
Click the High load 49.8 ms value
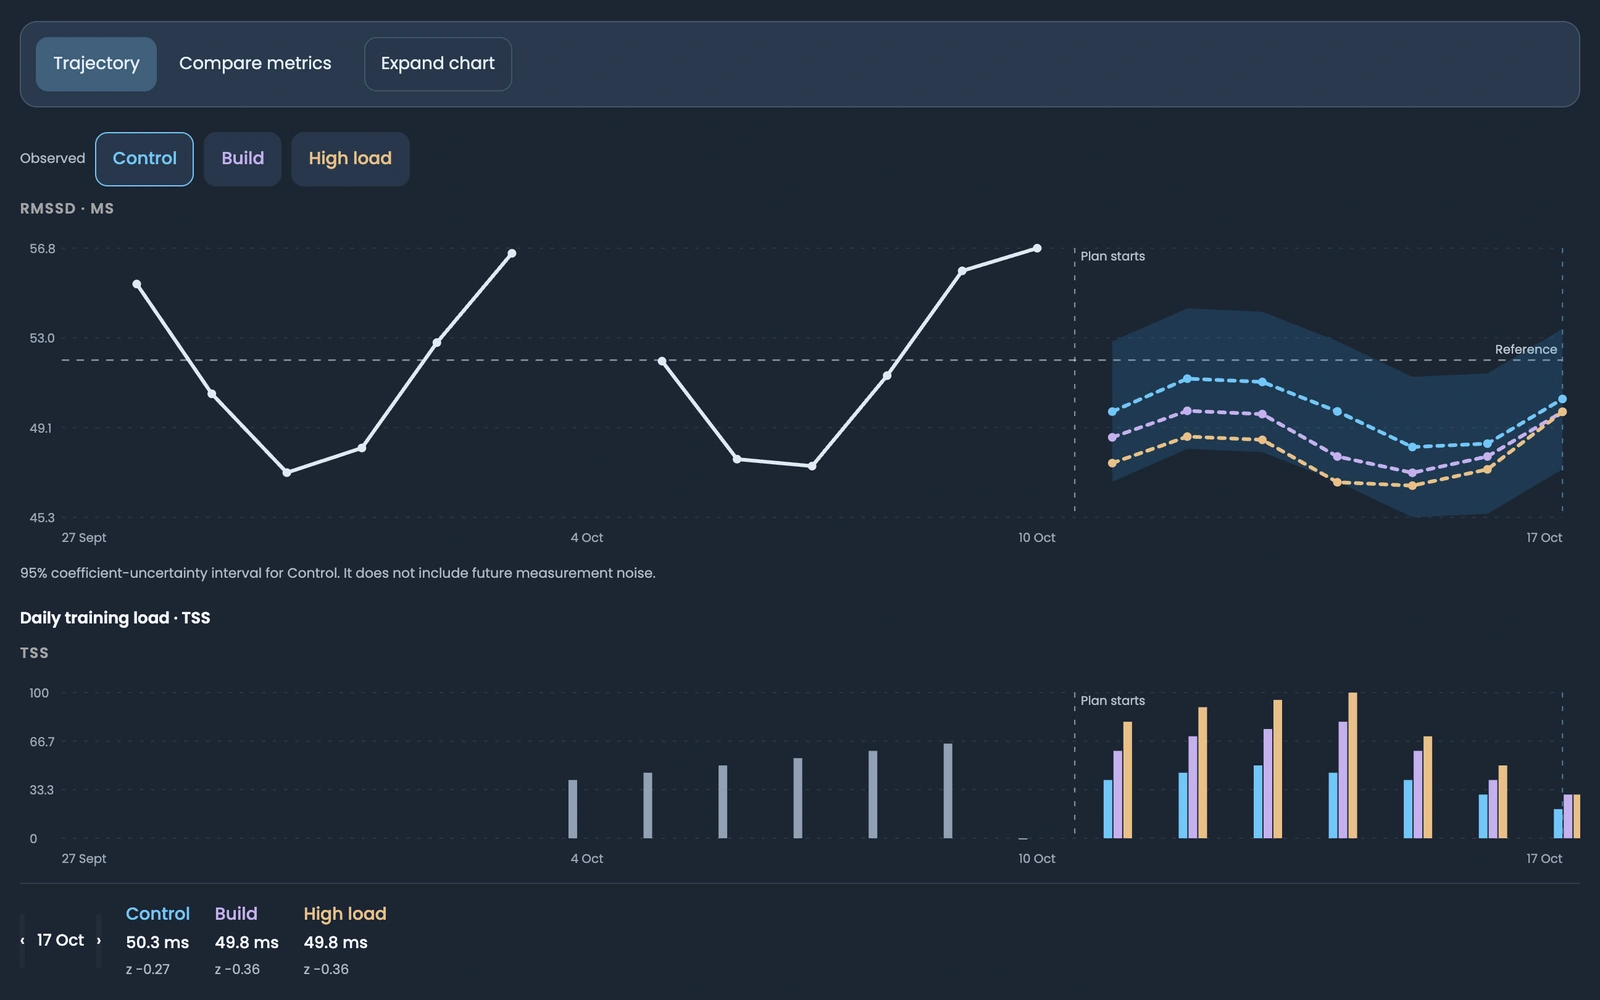tap(336, 942)
